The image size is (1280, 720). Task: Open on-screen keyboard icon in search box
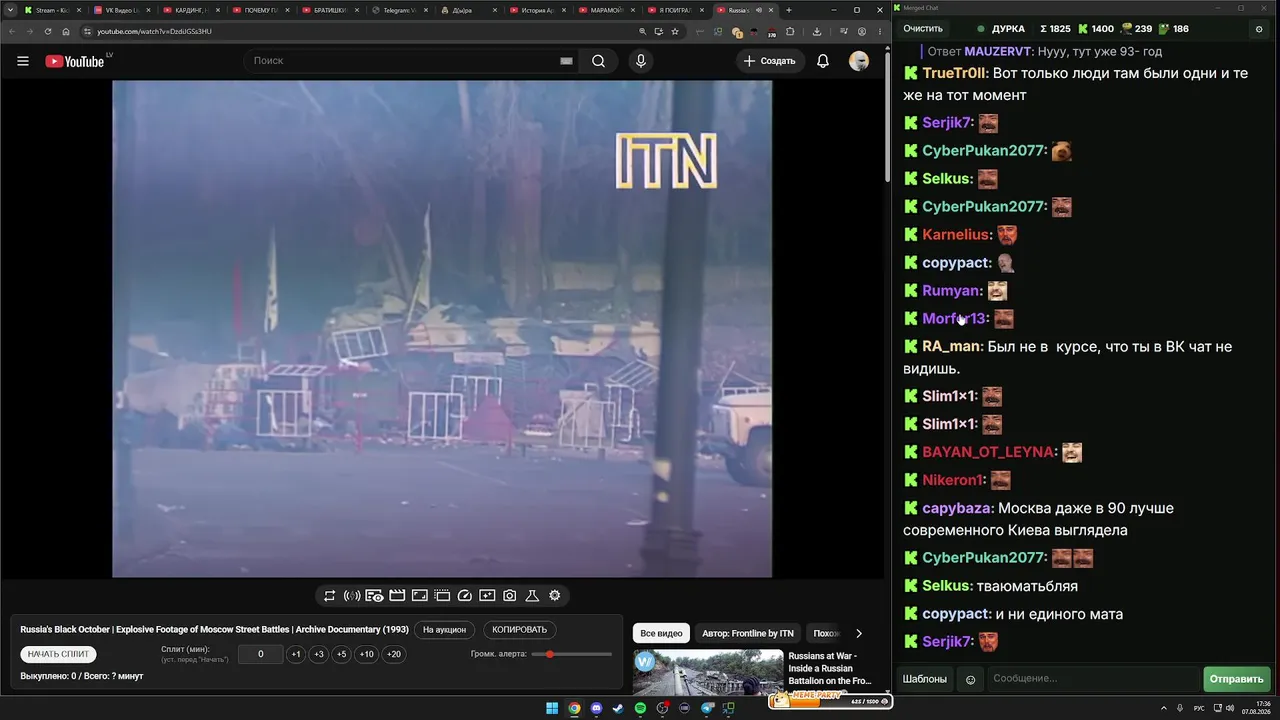566,61
